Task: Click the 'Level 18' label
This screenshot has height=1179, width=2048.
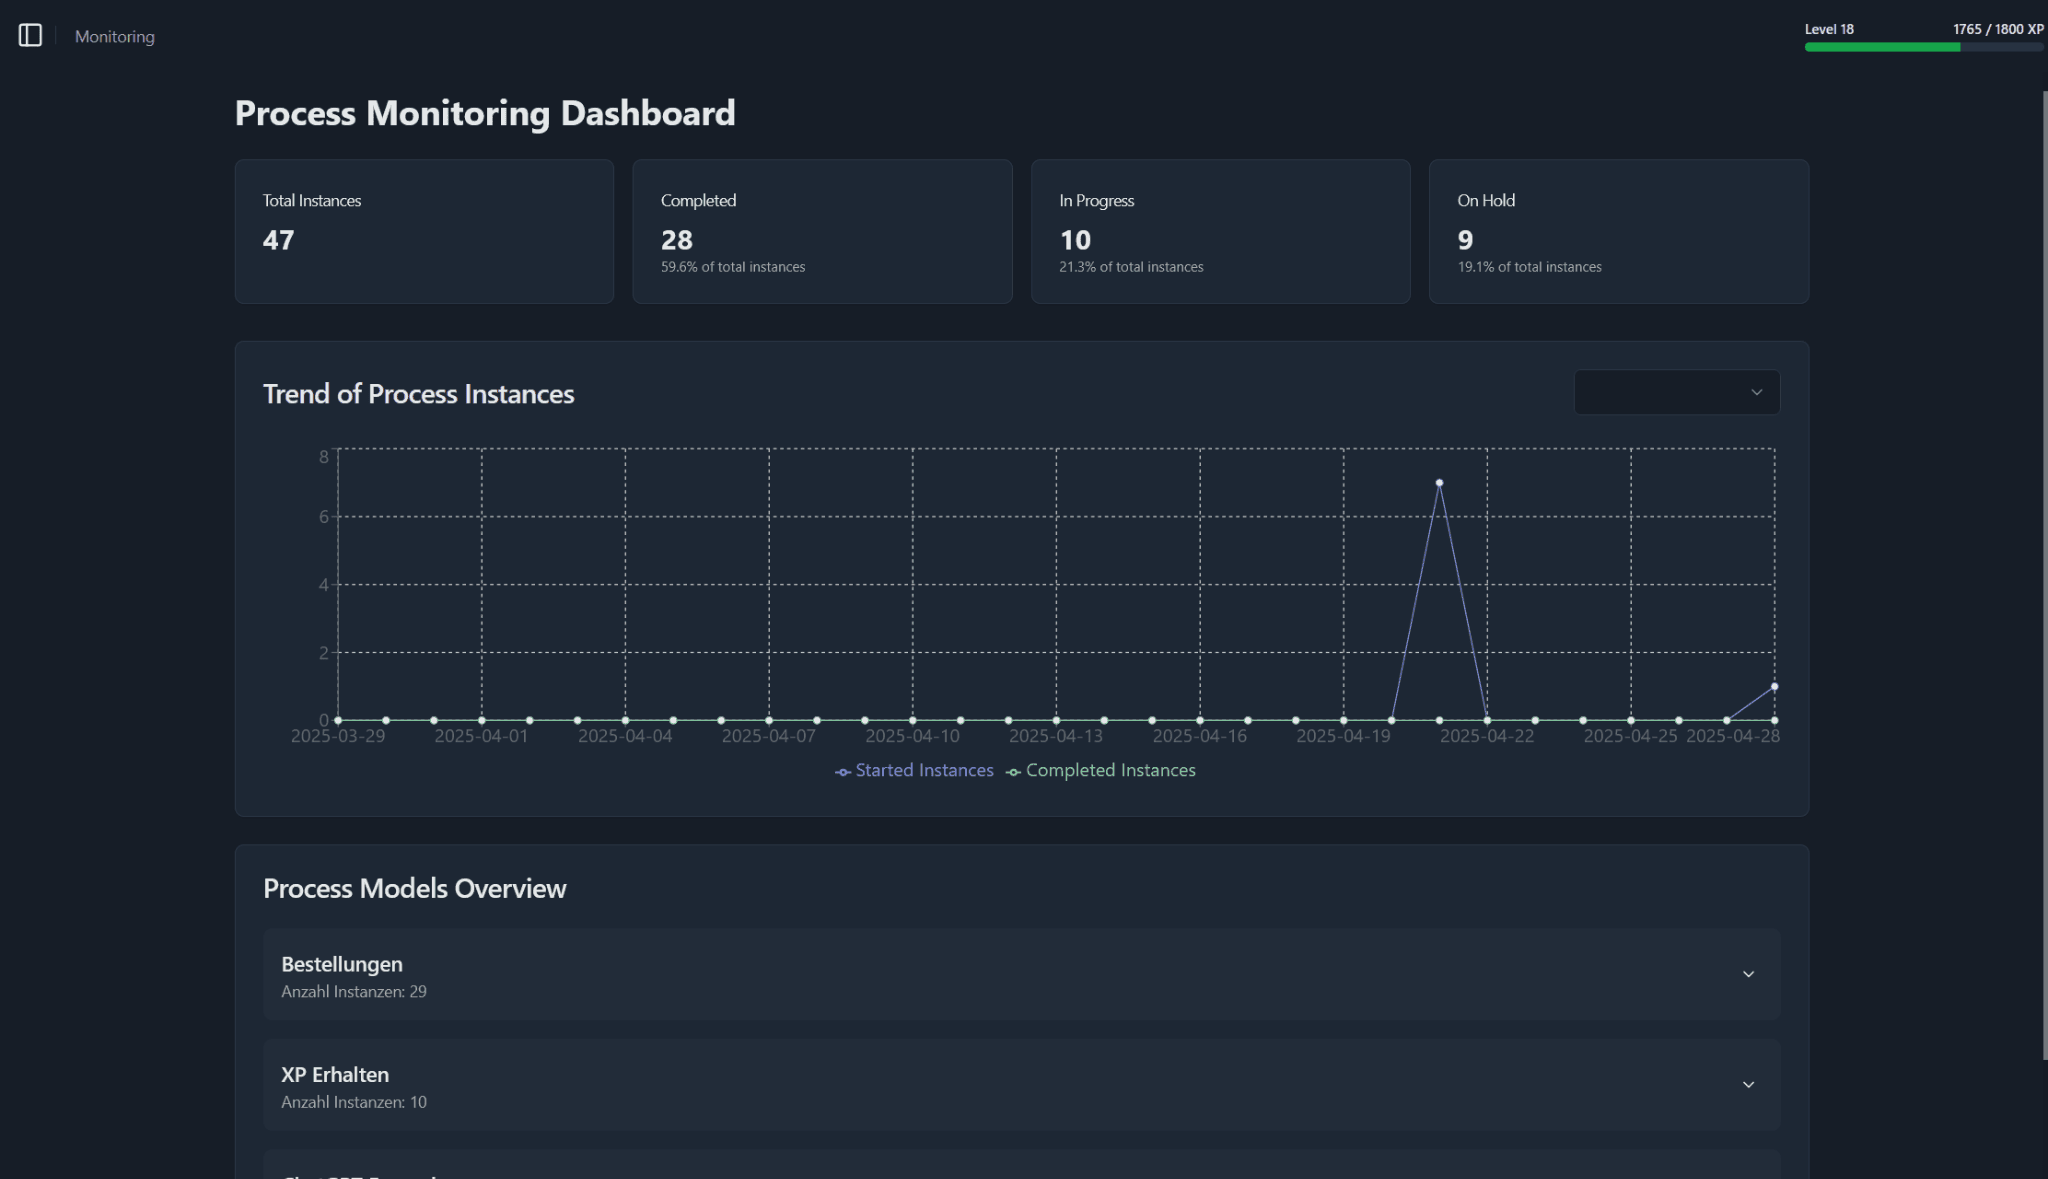Action: pyautogui.click(x=1829, y=29)
